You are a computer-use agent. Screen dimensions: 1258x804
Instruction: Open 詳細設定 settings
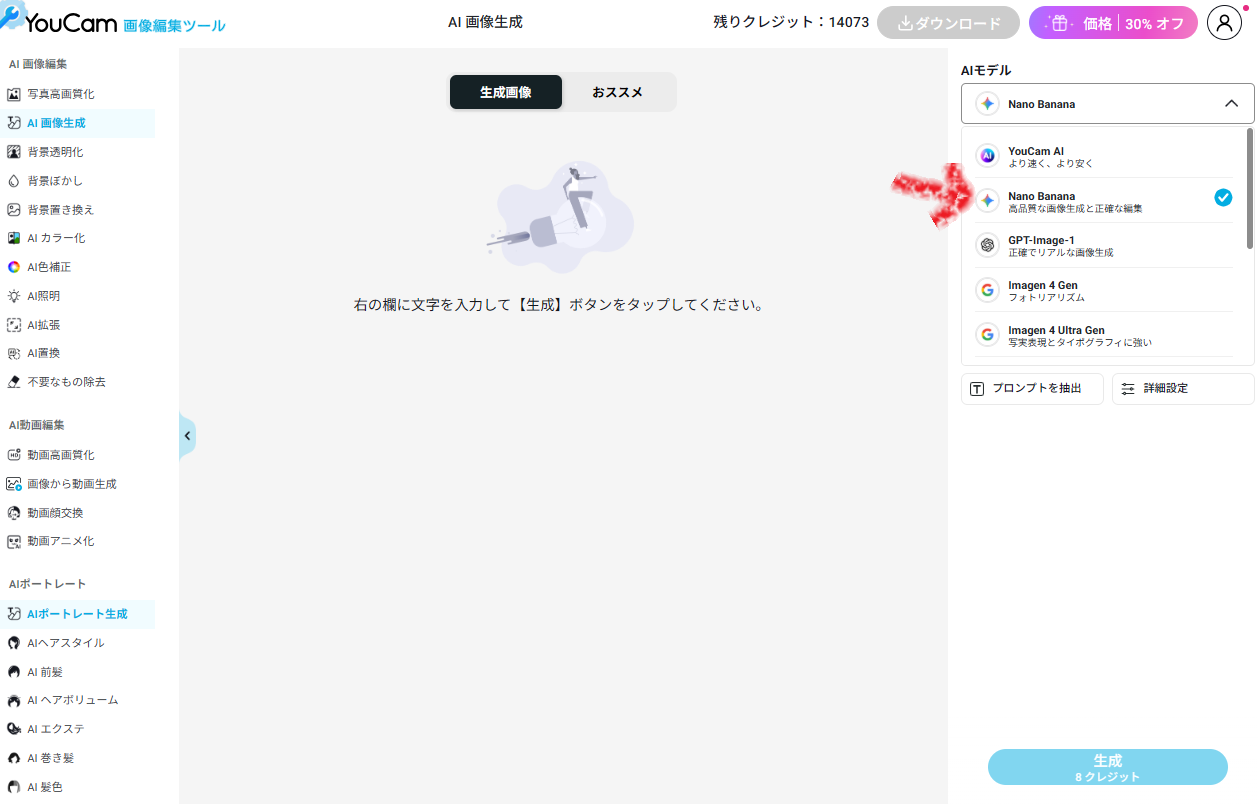(1183, 388)
